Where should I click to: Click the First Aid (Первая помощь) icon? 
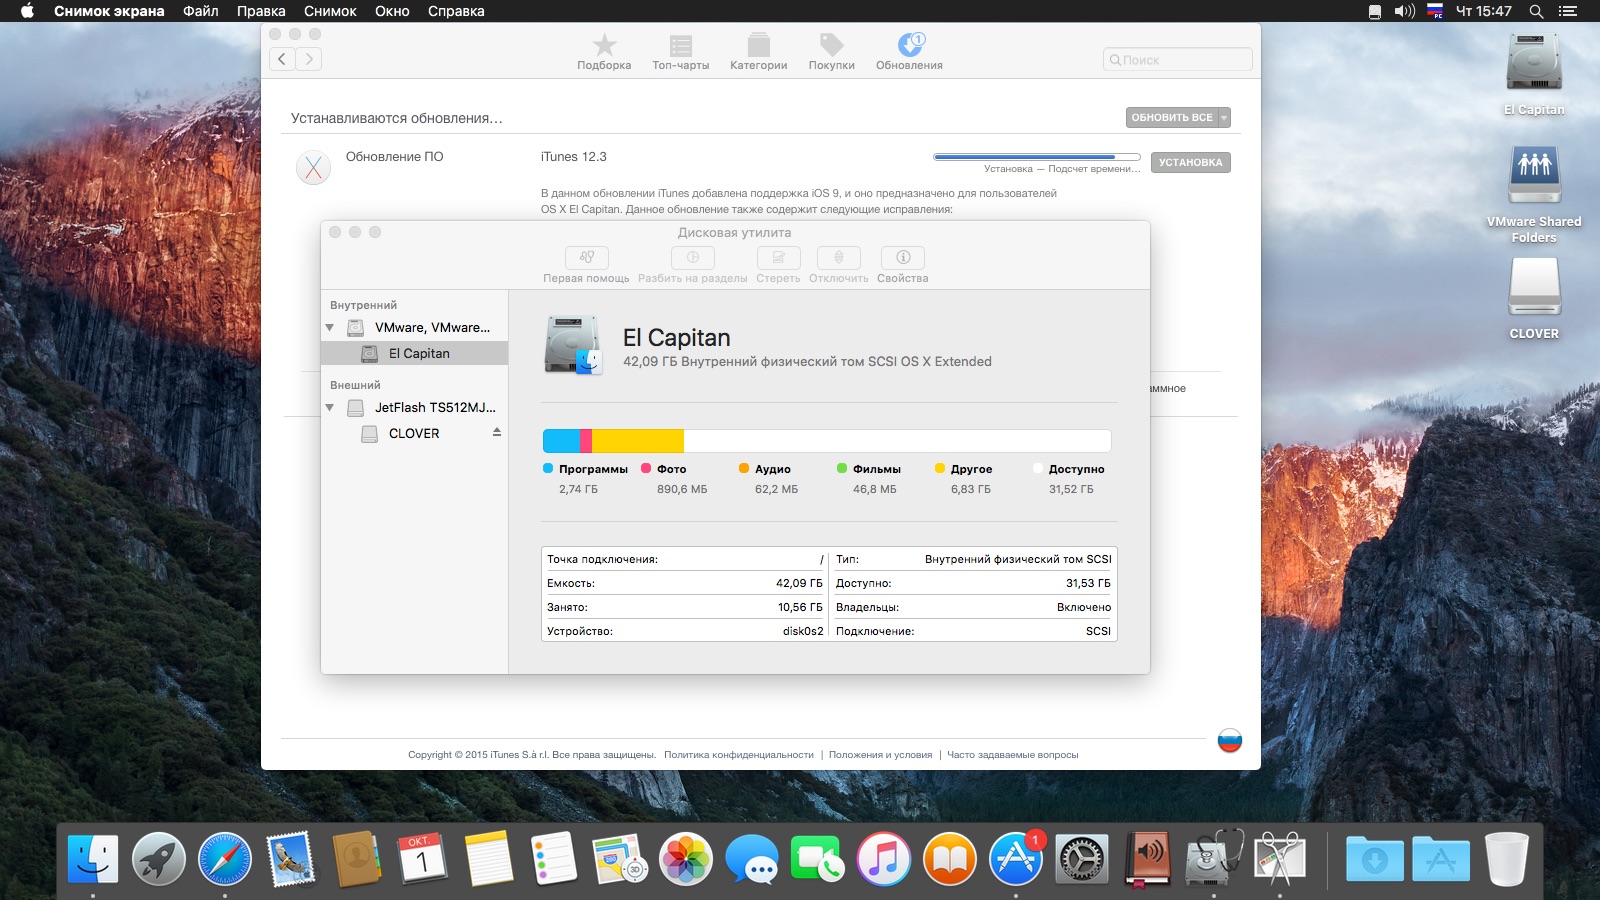tap(587, 257)
